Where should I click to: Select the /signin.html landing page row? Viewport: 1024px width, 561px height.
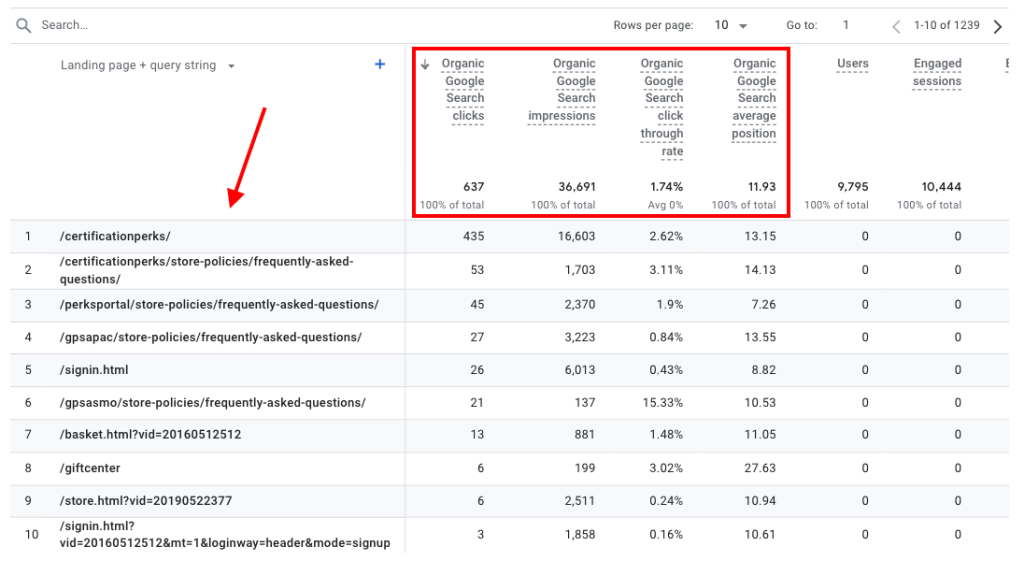[94, 370]
